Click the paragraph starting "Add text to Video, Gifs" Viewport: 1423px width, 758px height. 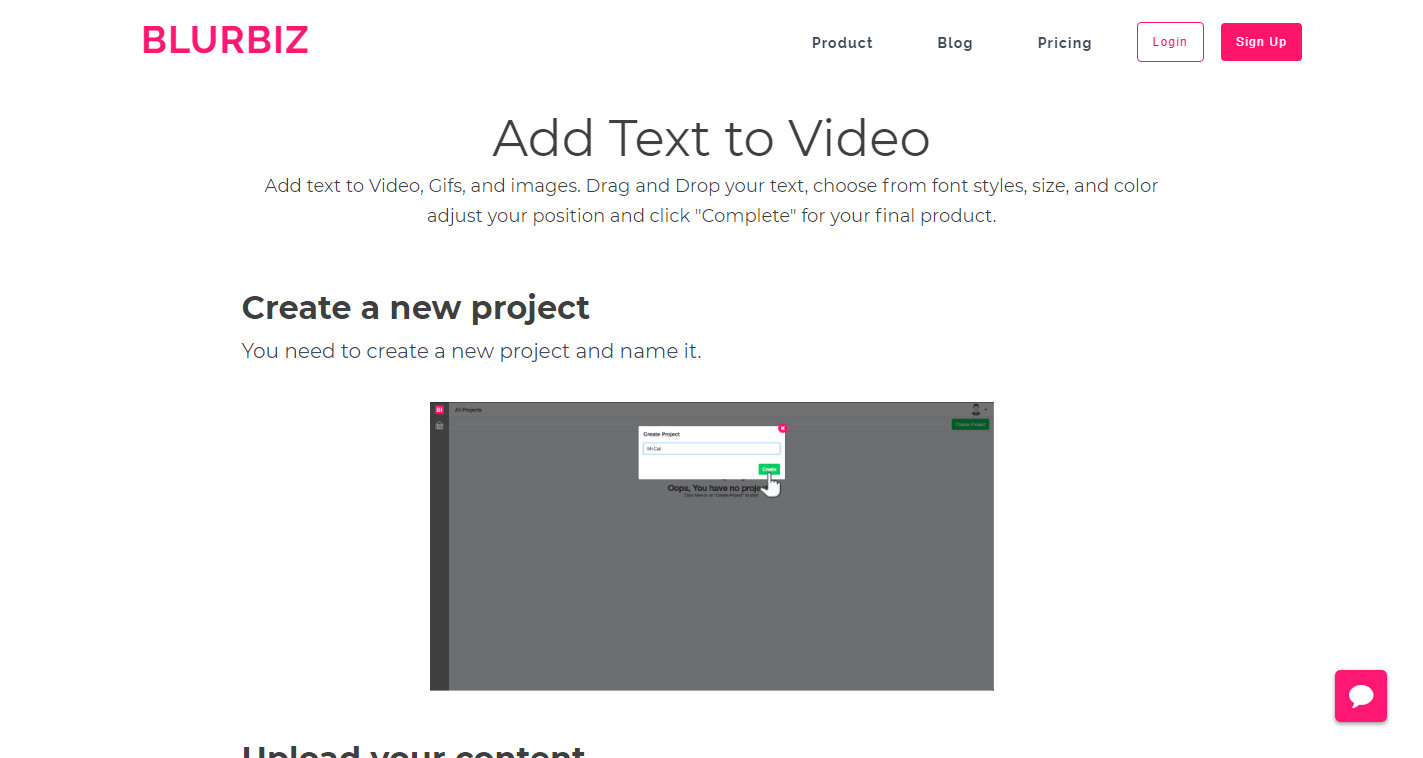[711, 200]
